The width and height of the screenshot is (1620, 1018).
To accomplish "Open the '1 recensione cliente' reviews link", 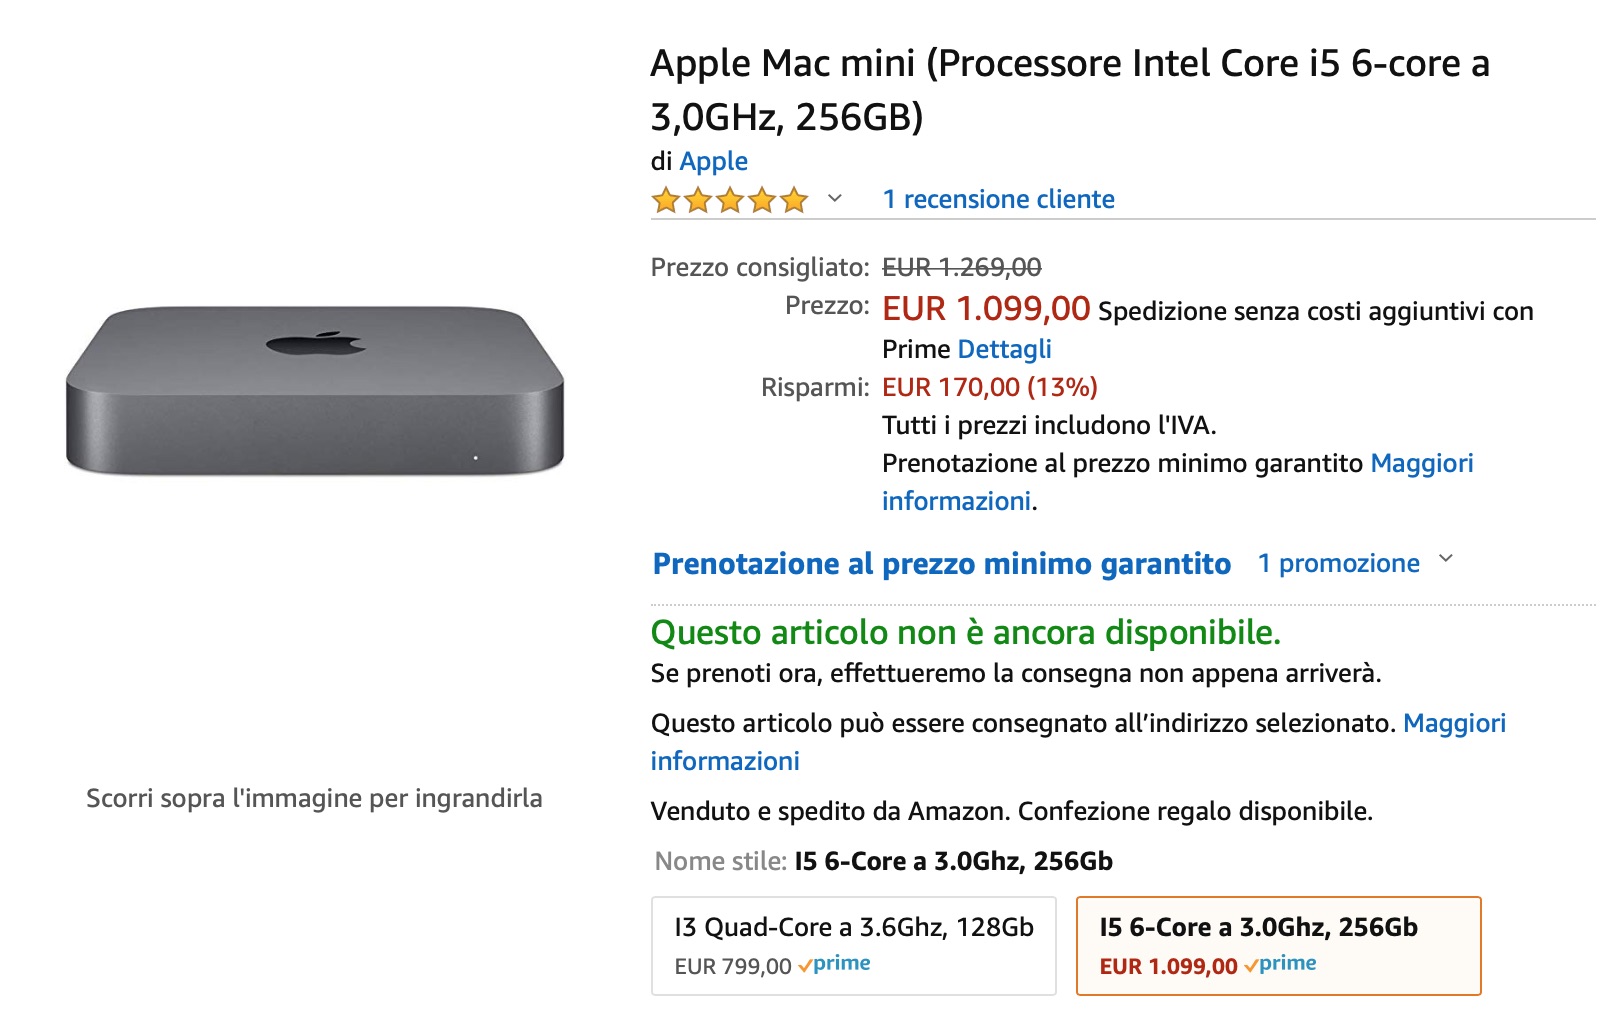I will pos(998,199).
